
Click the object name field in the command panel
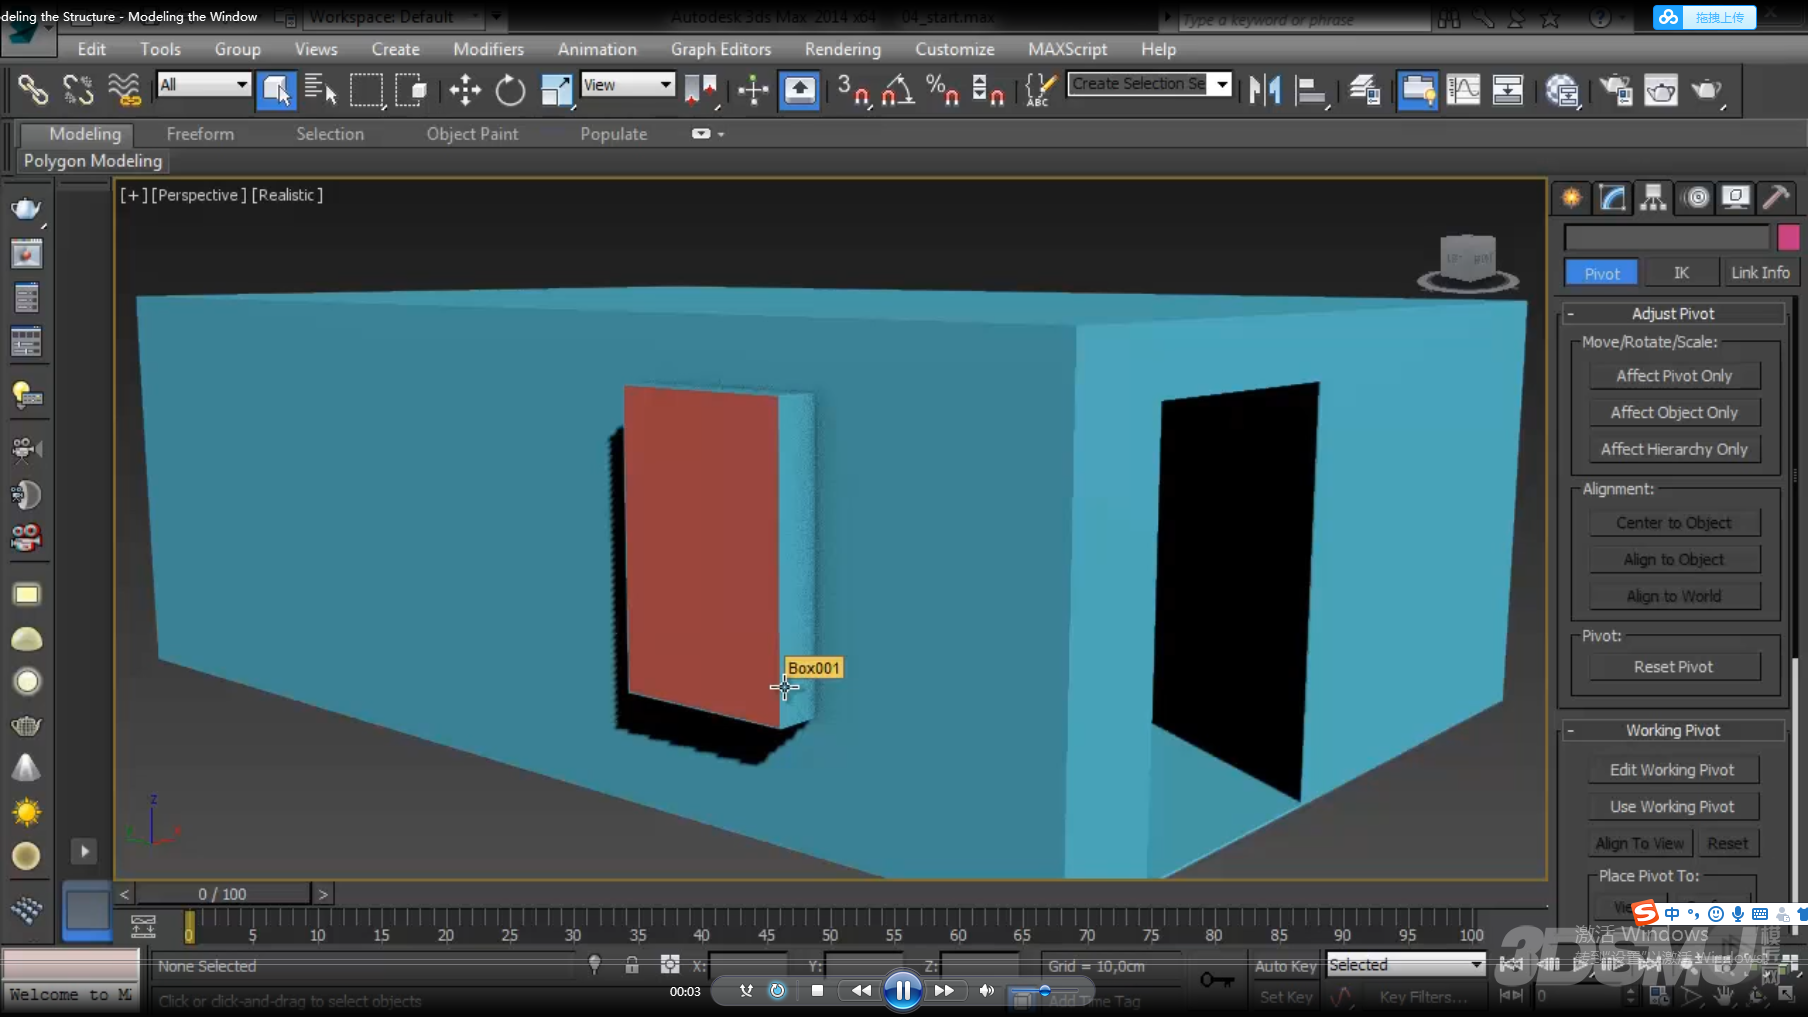[1666, 238]
